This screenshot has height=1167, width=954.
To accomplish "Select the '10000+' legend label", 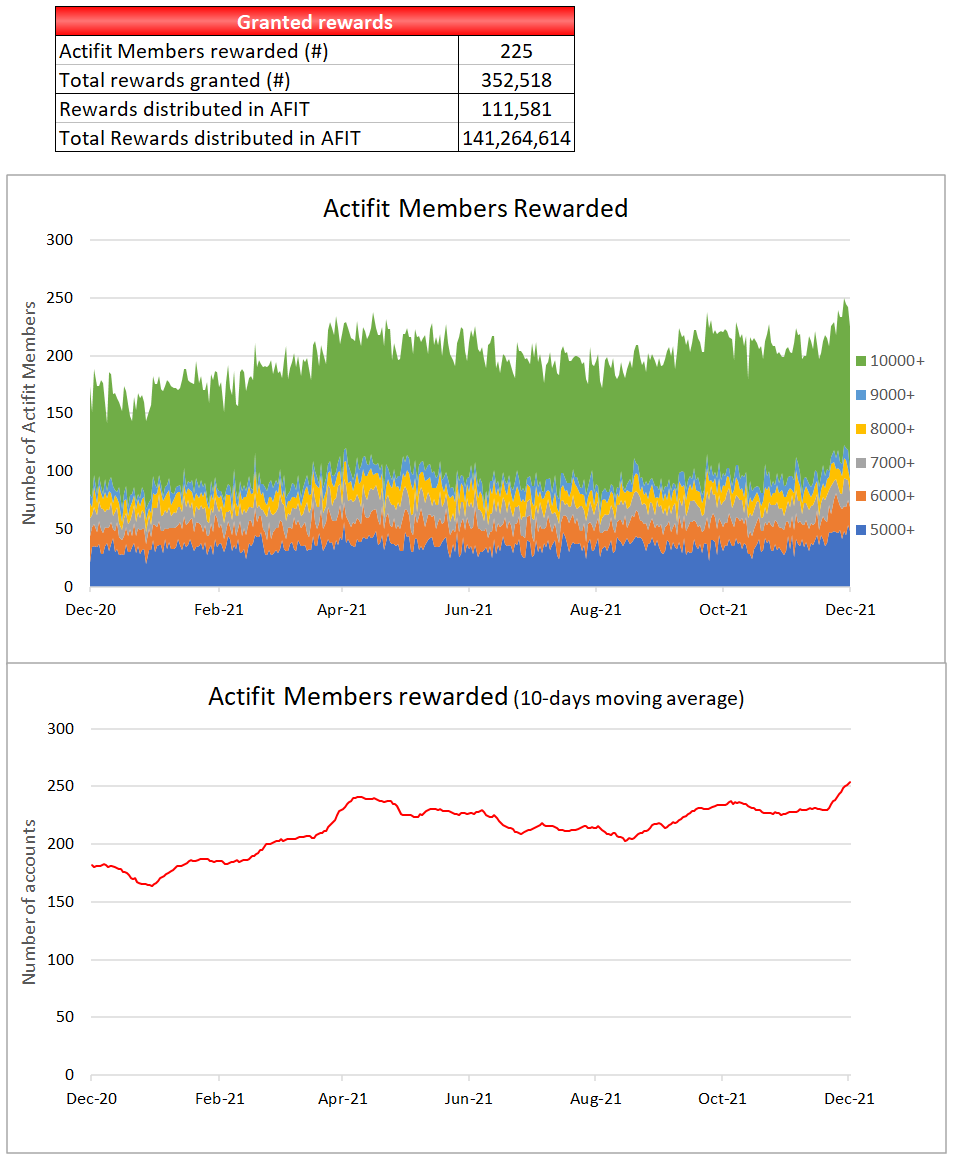I will pyautogui.click(x=897, y=361).
